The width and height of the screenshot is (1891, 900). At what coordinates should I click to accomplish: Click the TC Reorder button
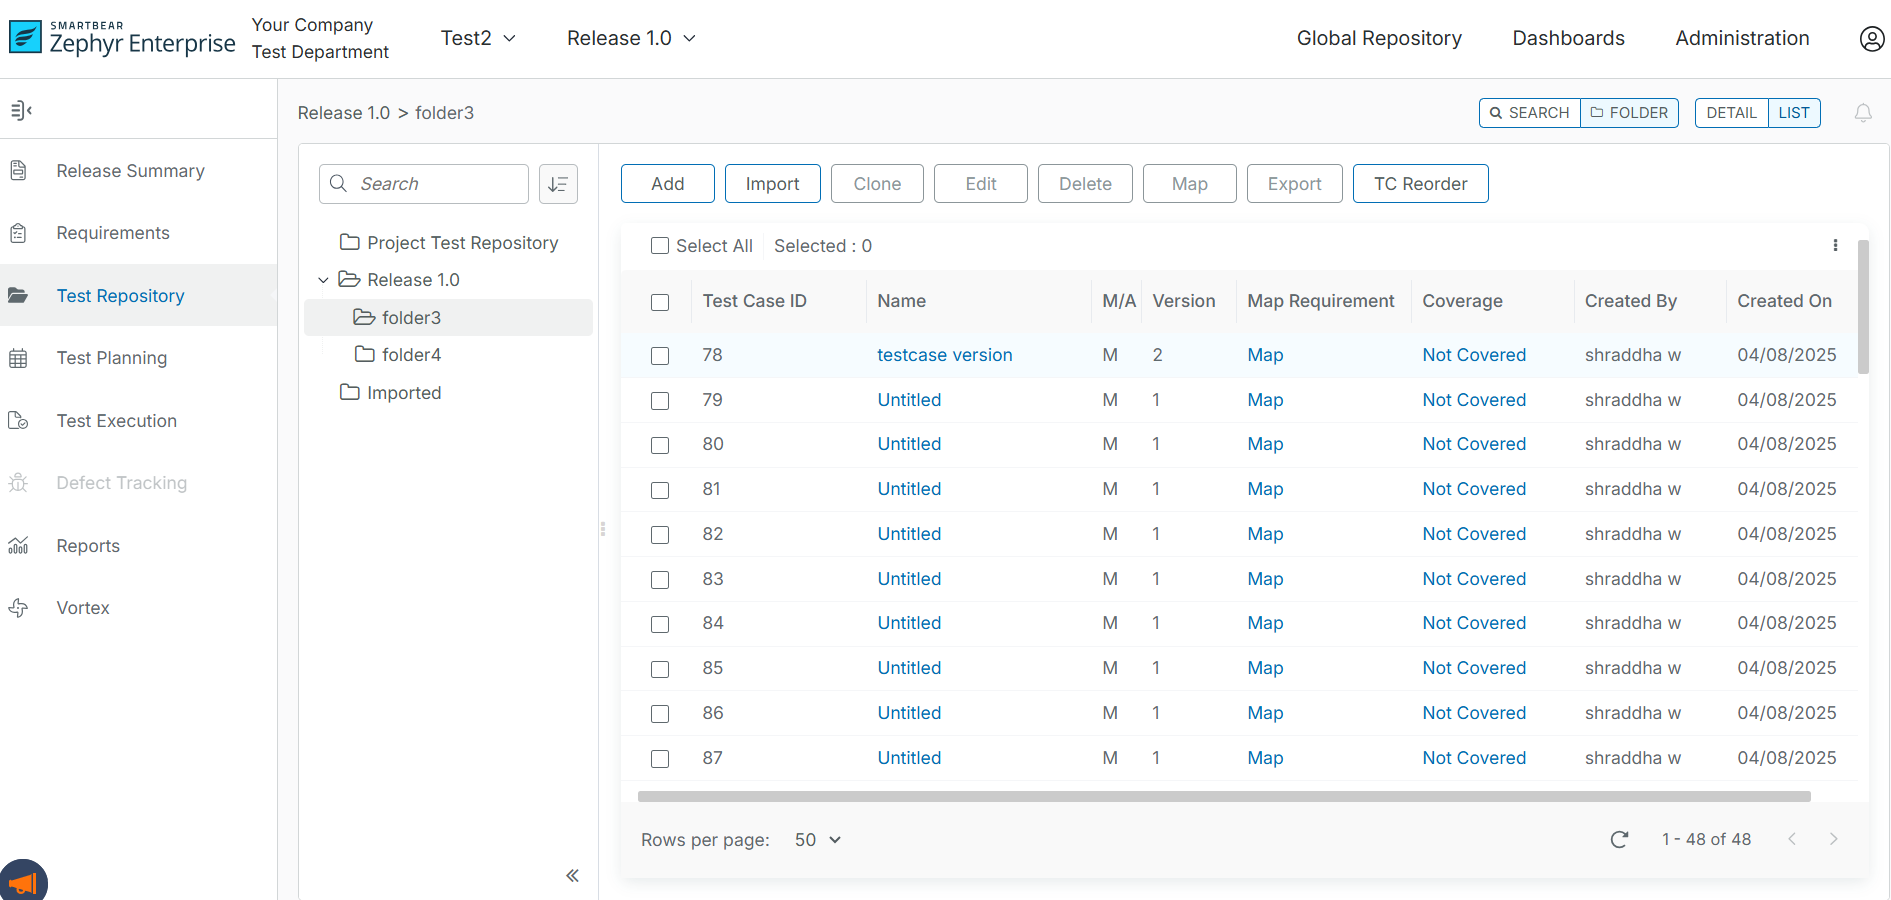coord(1420,184)
